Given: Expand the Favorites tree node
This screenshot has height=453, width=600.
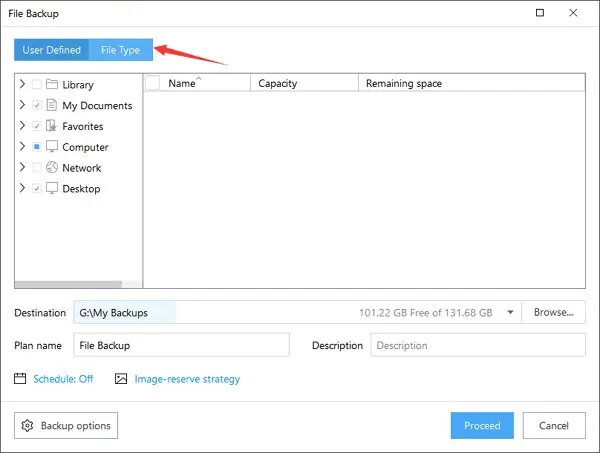Looking at the screenshot, I should (x=22, y=125).
